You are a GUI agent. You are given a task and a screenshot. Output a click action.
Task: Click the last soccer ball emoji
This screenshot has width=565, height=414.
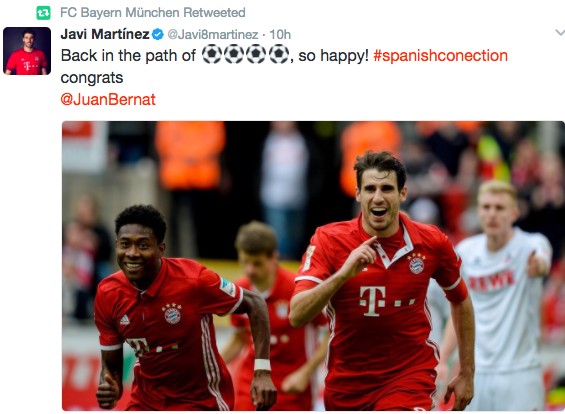click(x=279, y=54)
